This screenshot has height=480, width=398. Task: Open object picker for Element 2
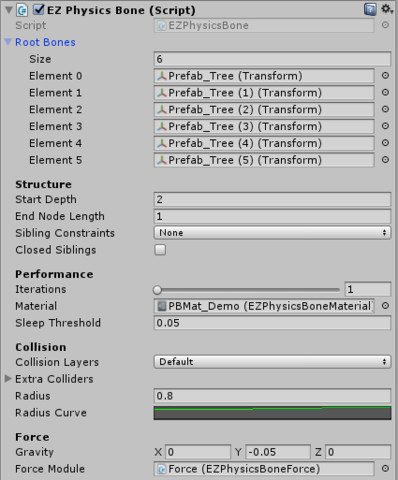coord(385,109)
